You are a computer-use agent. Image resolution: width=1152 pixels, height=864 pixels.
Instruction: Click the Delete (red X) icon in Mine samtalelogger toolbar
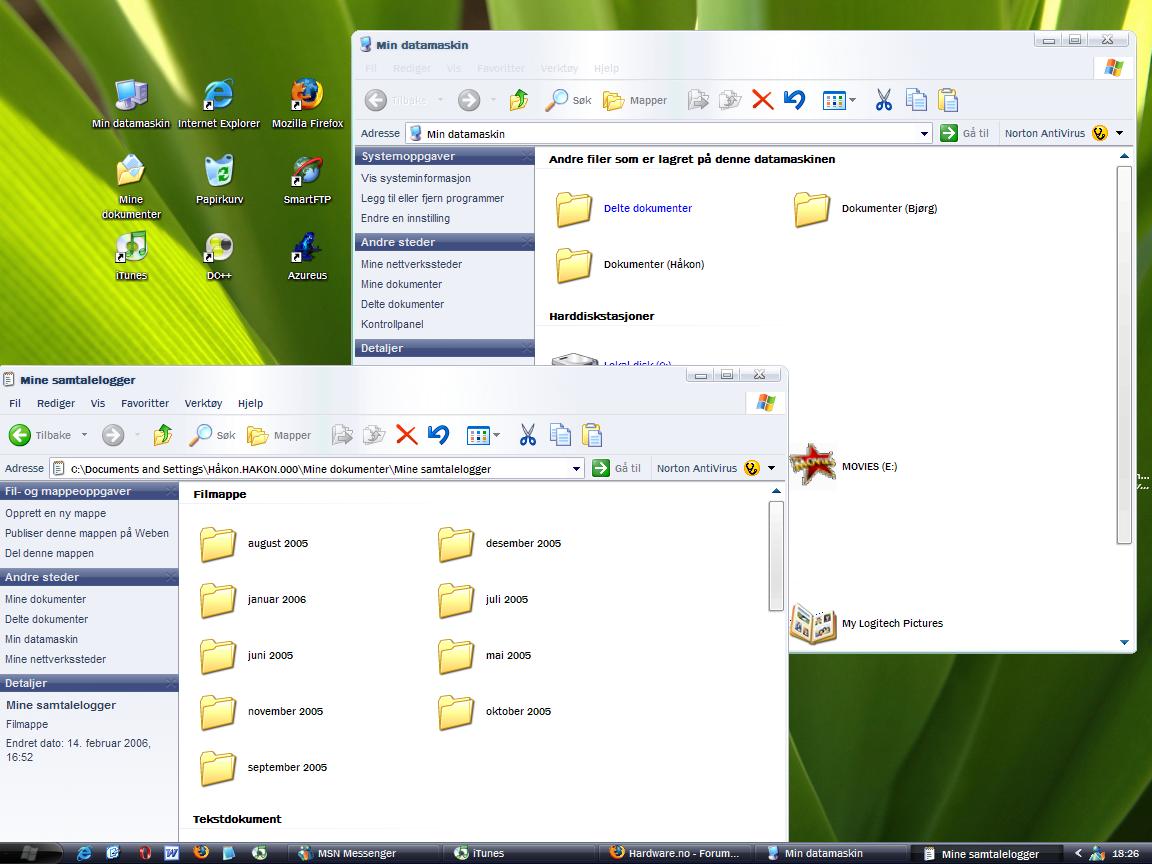point(406,435)
